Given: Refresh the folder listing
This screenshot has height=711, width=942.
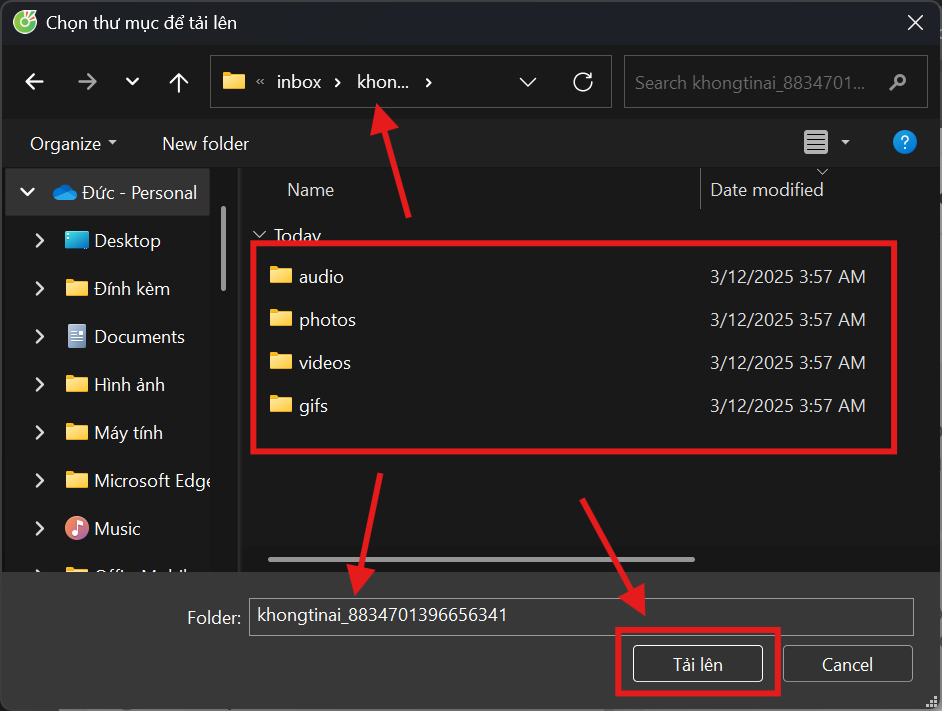Looking at the screenshot, I should (583, 82).
